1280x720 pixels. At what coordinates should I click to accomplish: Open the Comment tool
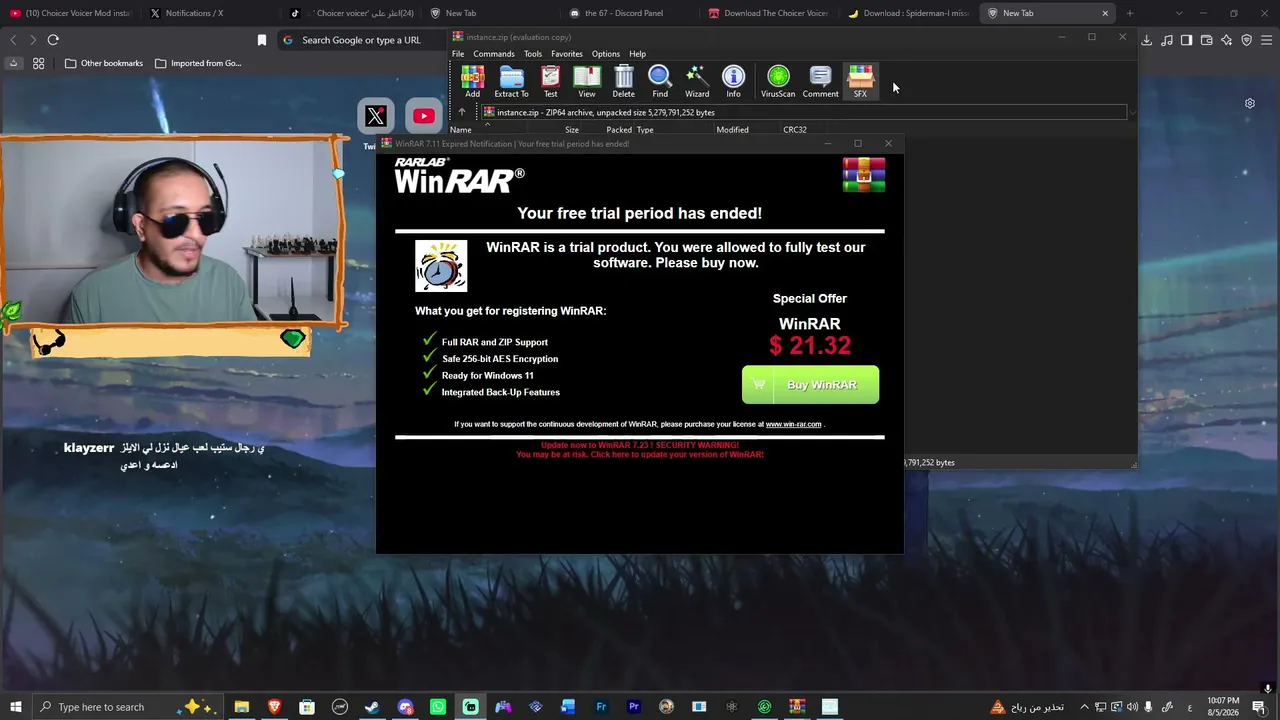pos(820,81)
